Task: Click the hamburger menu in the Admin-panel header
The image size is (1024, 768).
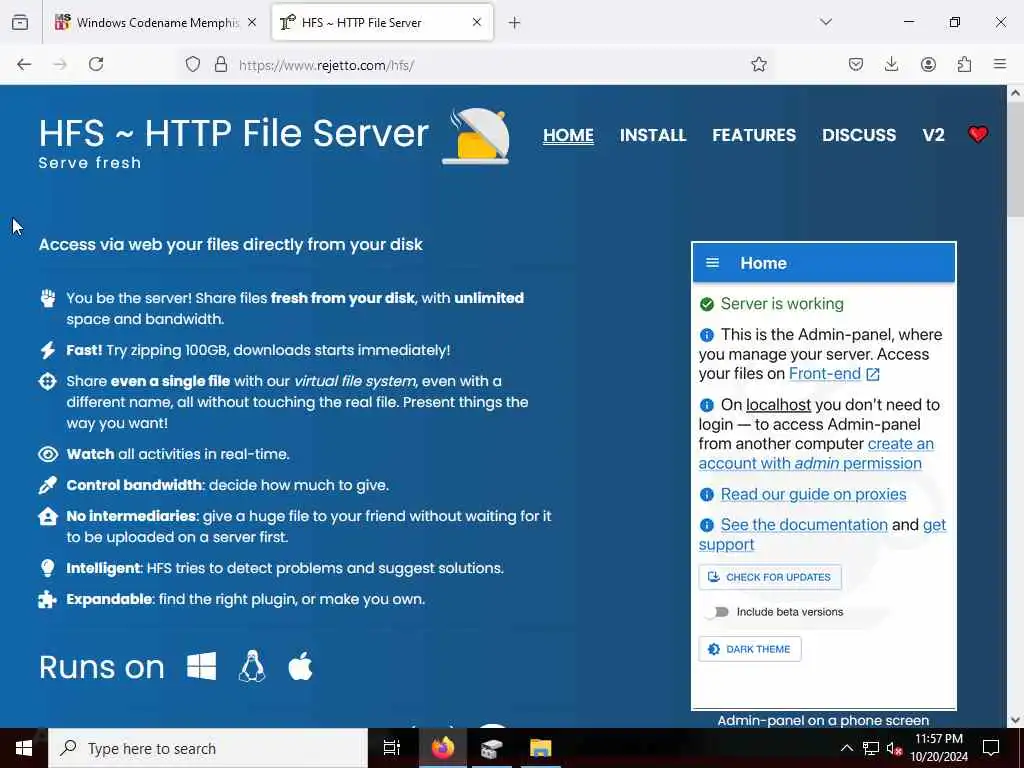Action: pyautogui.click(x=712, y=263)
